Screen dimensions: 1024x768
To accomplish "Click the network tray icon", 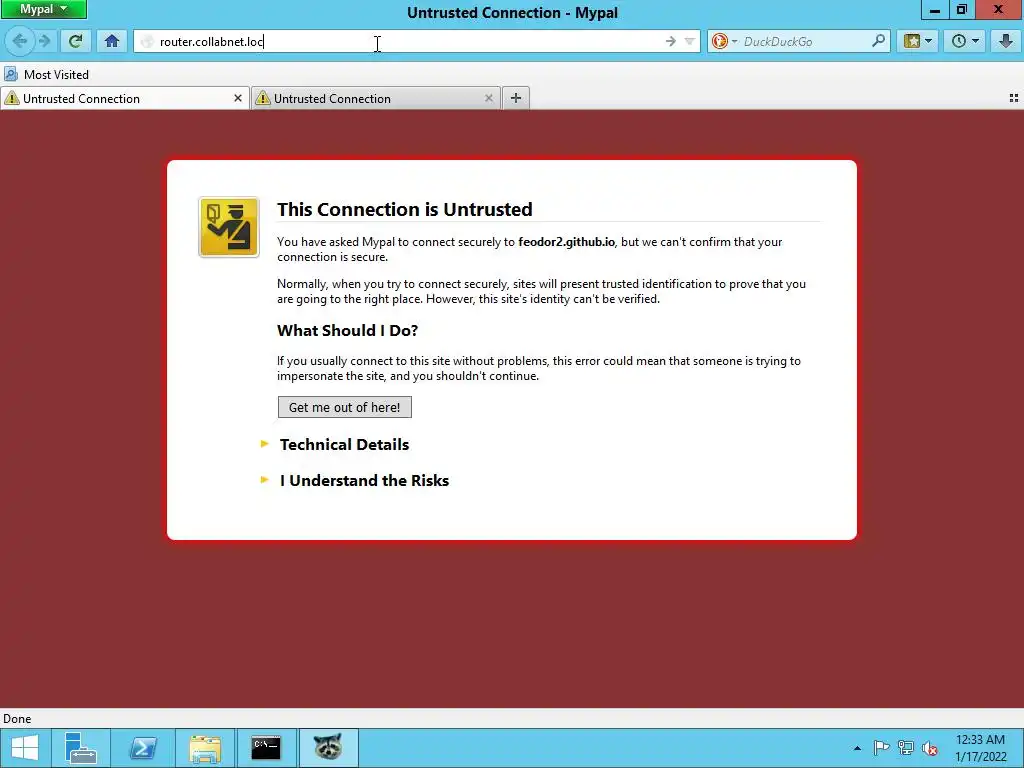I will [x=906, y=748].
